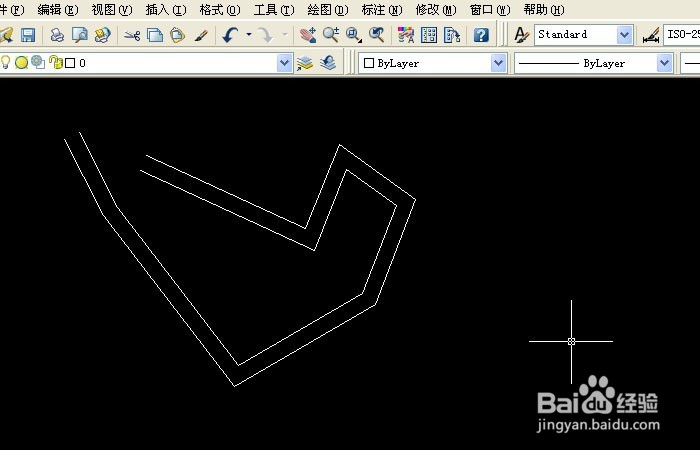Open the Redo history dropdown arrow
This screenshot has height=450, width=700.
tap(285, 34)
